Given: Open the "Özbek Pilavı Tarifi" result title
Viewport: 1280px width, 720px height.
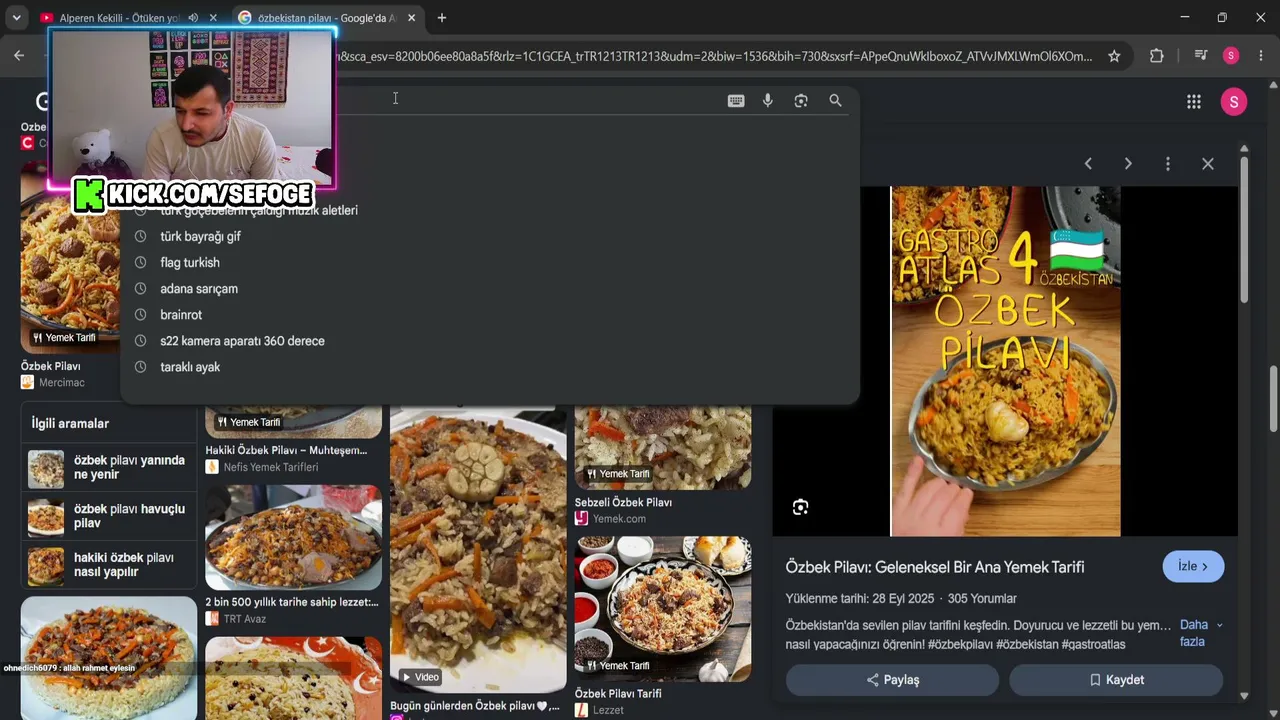Looking at the screenshot, I should (618, 693).
